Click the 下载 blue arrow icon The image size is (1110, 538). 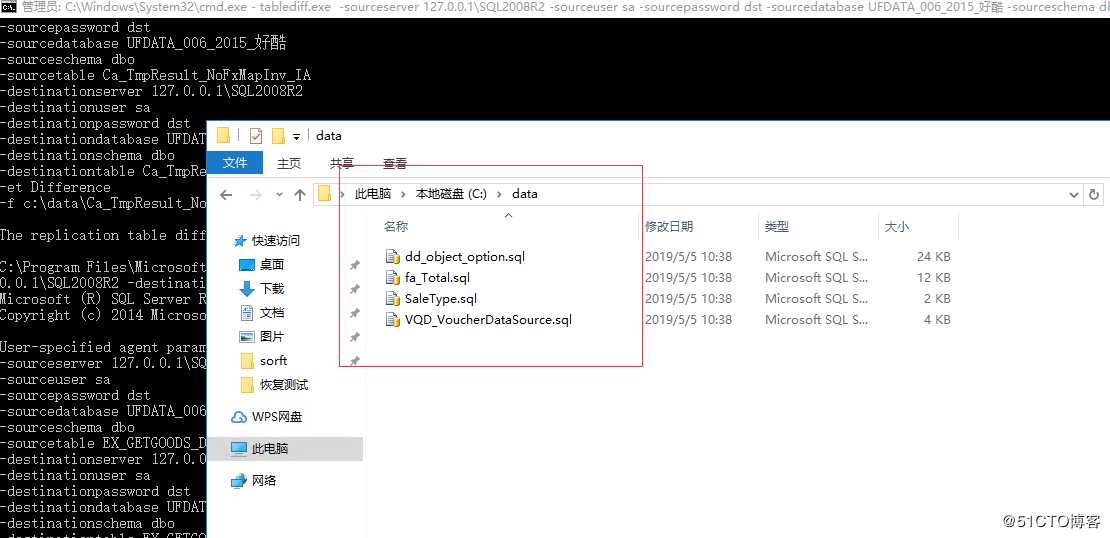point(247,289)
